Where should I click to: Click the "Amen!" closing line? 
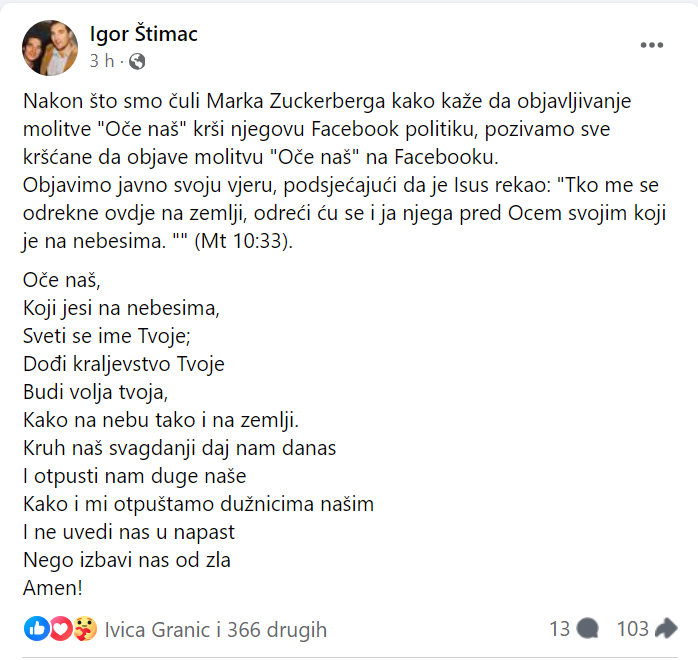(x=53, y=588)
